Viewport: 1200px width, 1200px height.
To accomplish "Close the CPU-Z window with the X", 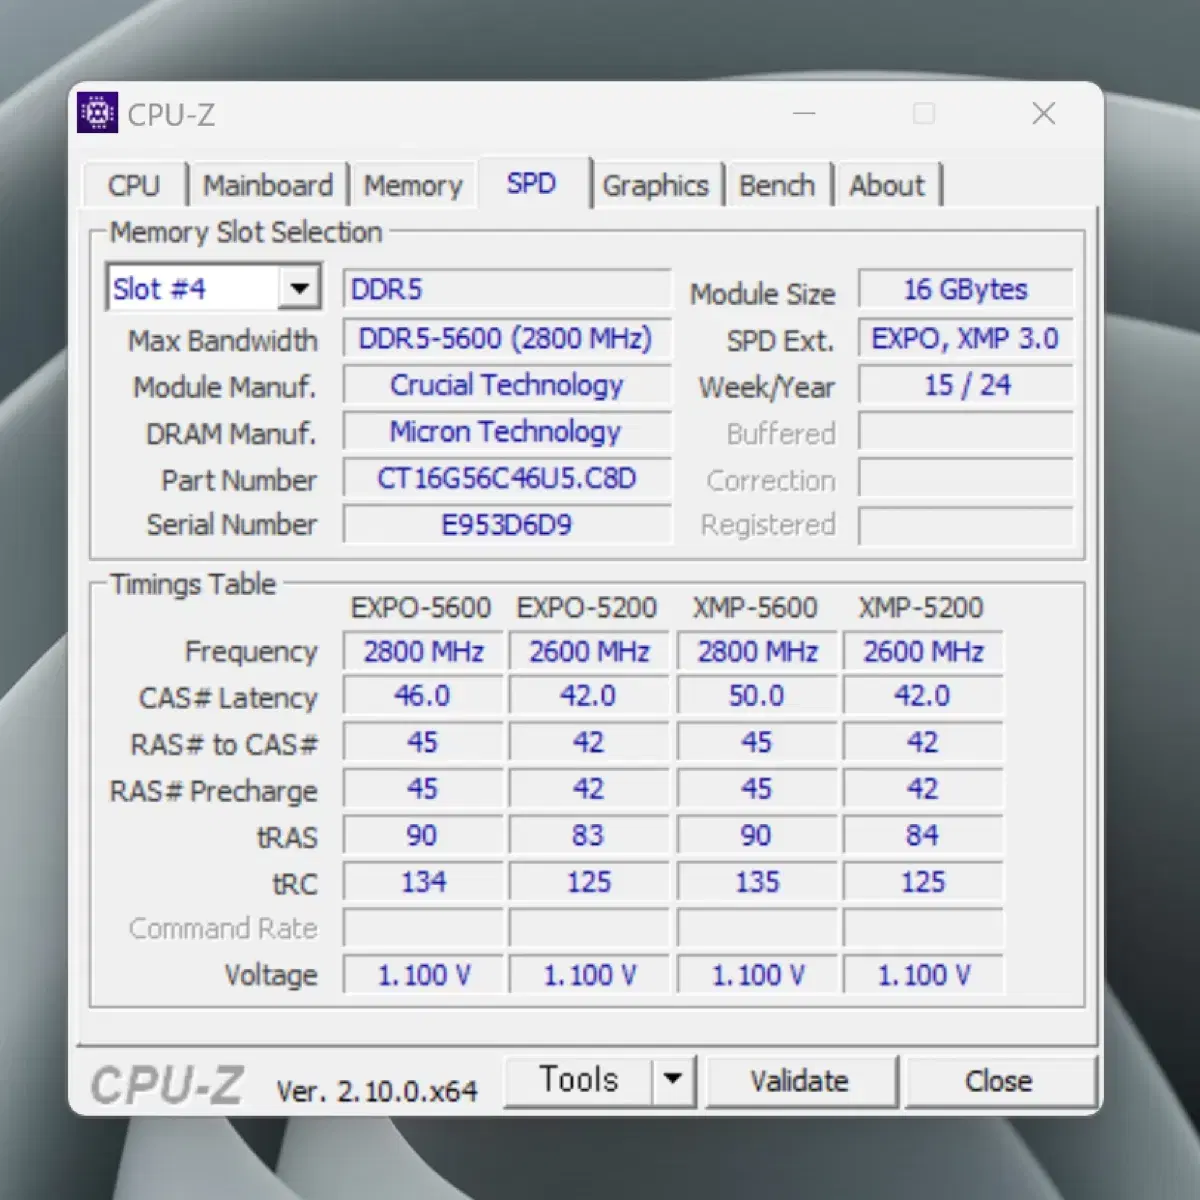I will [x=1044, y=114].
